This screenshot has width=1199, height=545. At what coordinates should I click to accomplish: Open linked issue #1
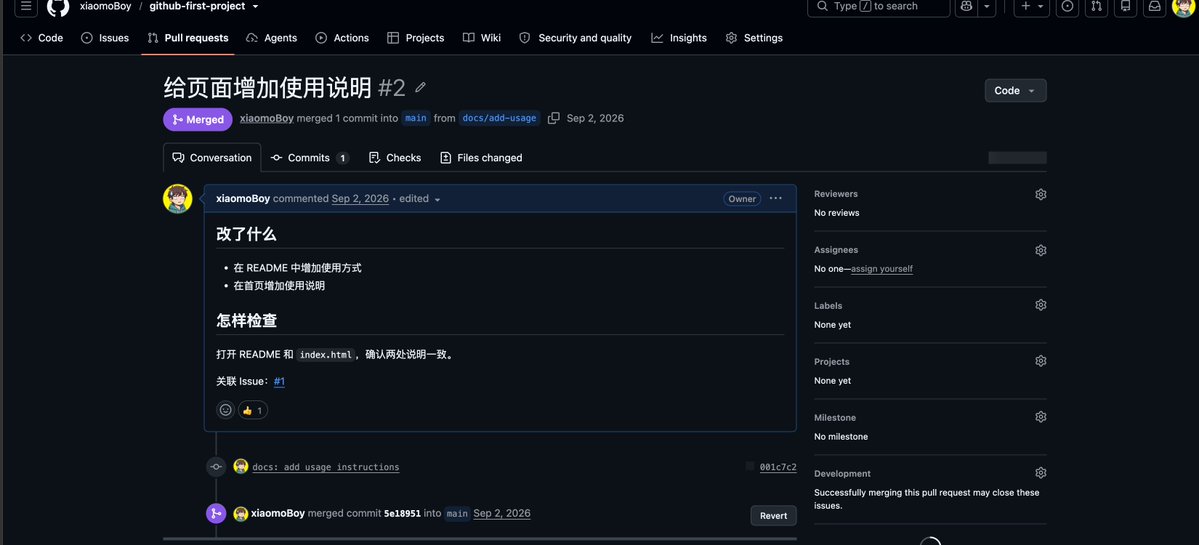click(x=279, y=381)
